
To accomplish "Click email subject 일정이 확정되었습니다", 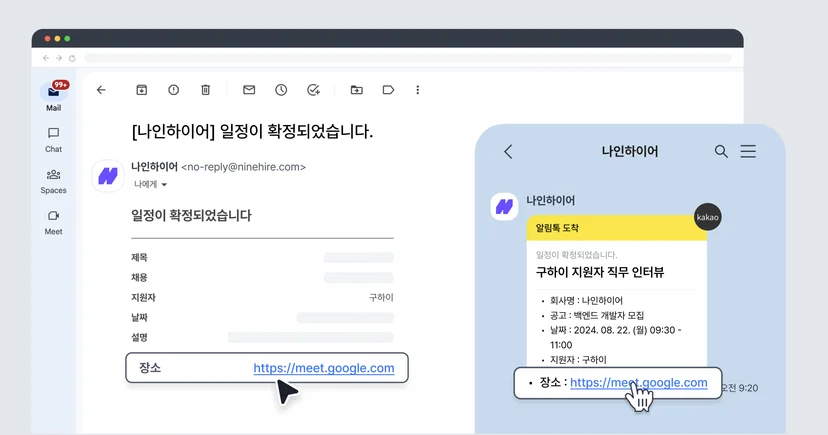I will click(252, 131).
